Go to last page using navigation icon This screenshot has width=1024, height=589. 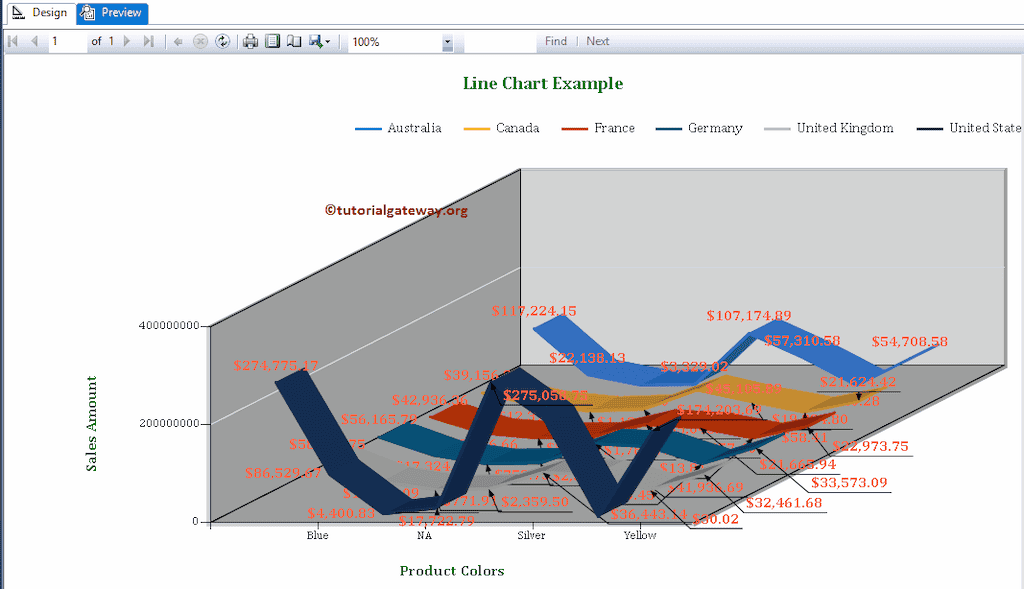[x=148, y=41]
